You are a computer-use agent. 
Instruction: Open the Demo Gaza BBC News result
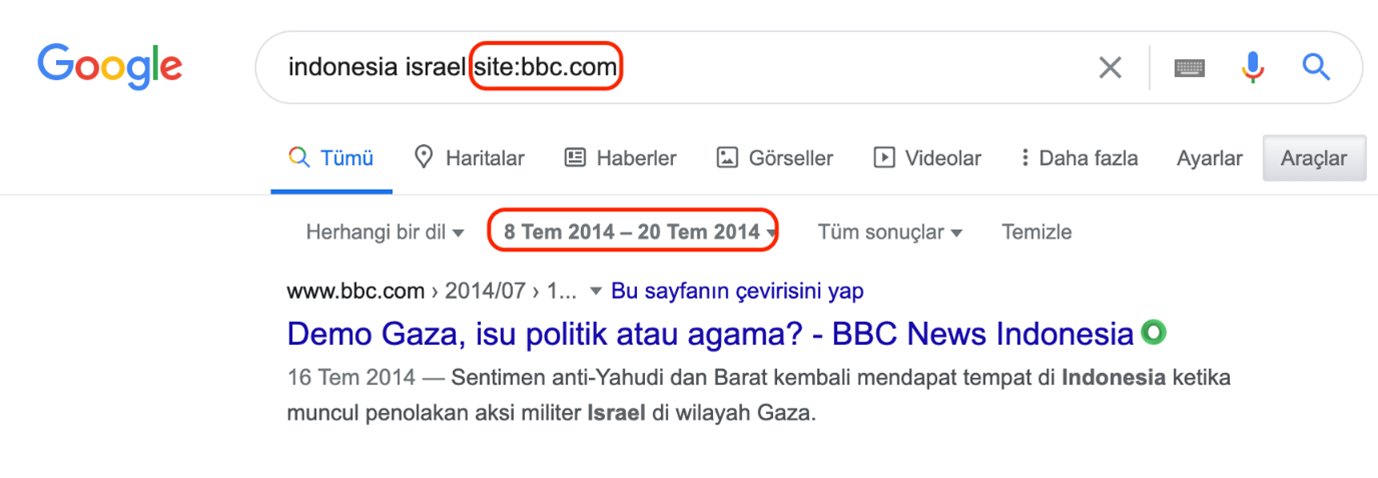point(710,333)
